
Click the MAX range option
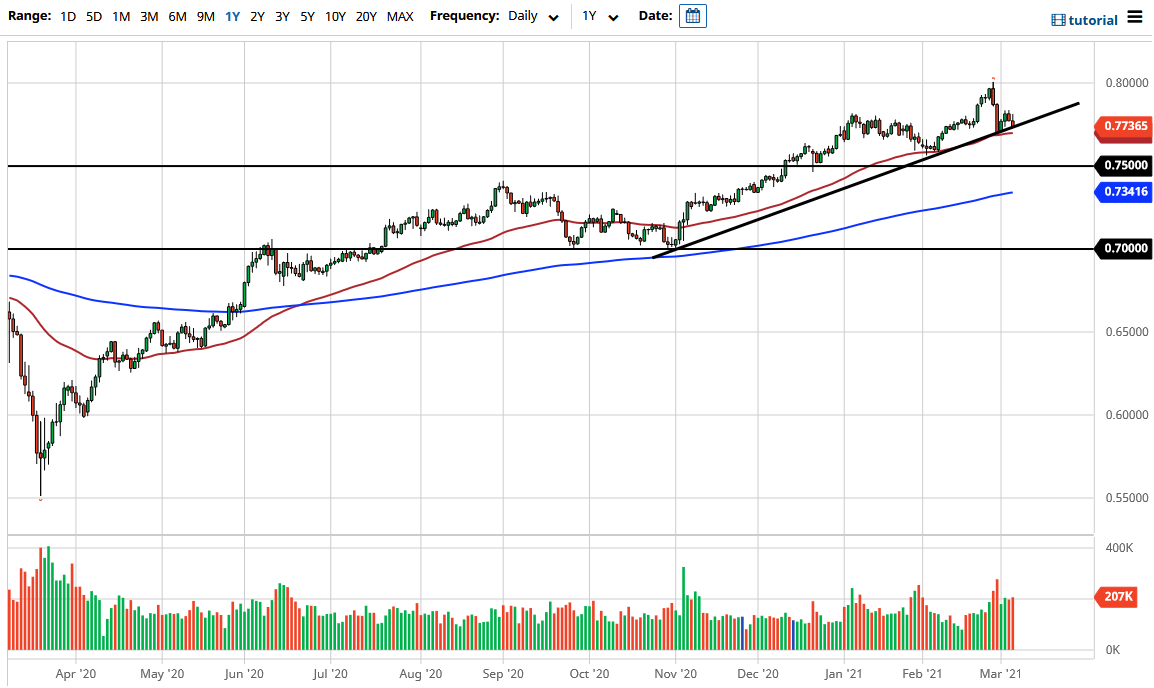[x=399, y=16]
